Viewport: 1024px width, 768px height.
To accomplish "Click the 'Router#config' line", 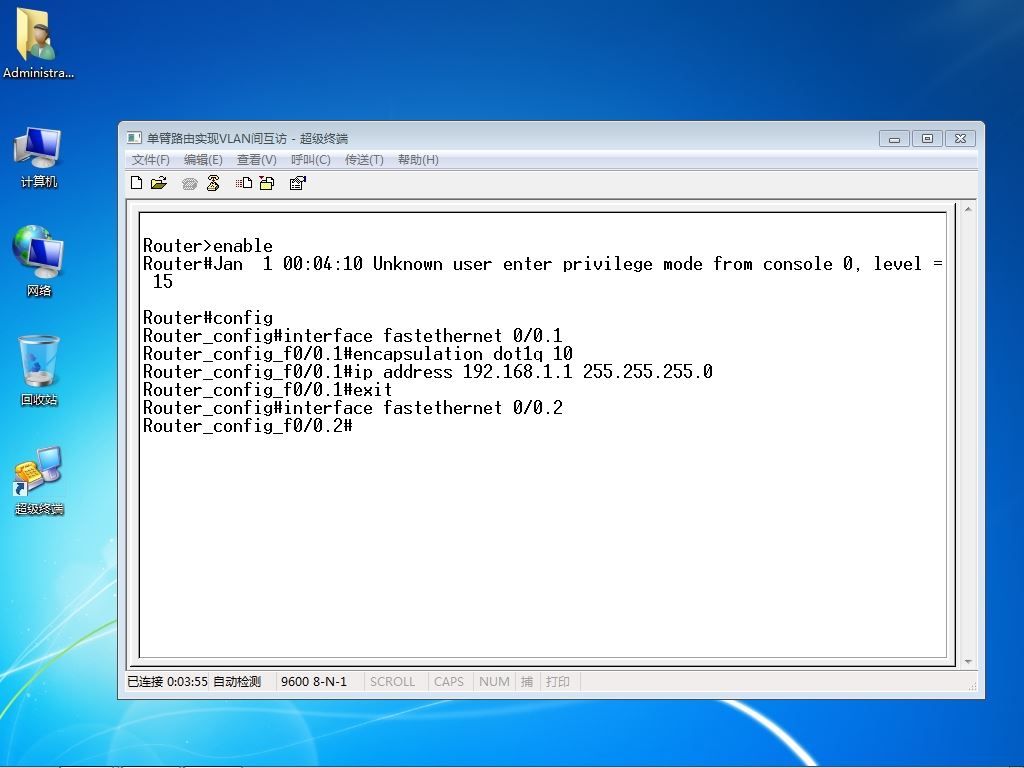I will [208, 318].
